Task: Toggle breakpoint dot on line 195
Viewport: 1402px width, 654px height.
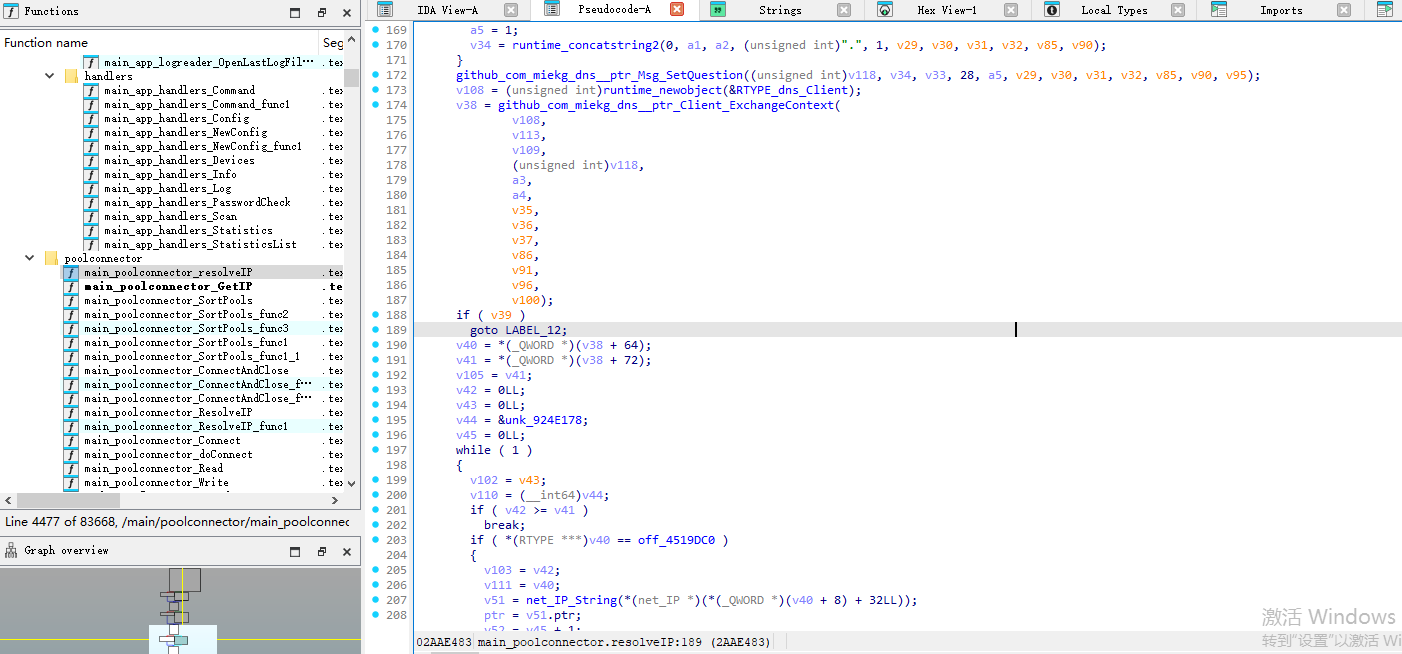Action: 375,420
